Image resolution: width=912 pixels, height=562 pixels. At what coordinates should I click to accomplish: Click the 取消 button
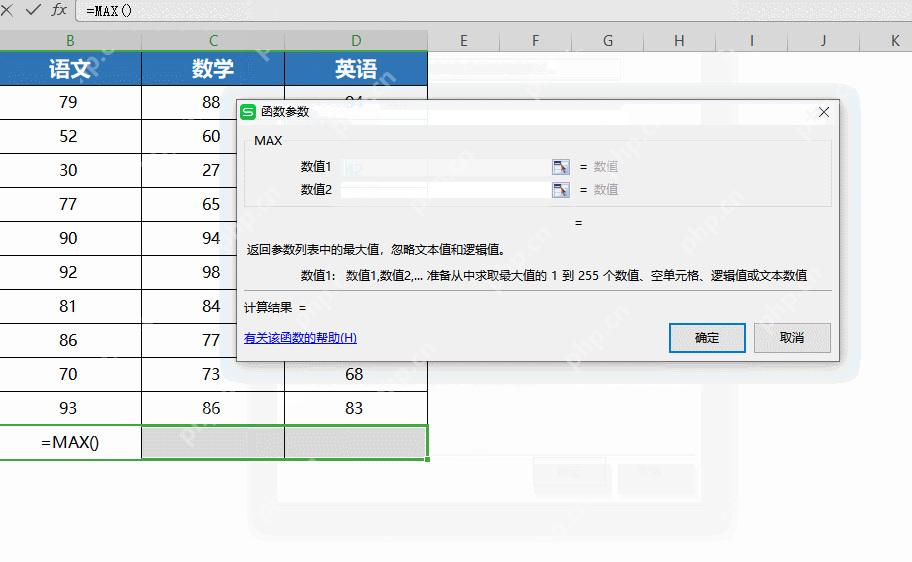coord(792,338)
